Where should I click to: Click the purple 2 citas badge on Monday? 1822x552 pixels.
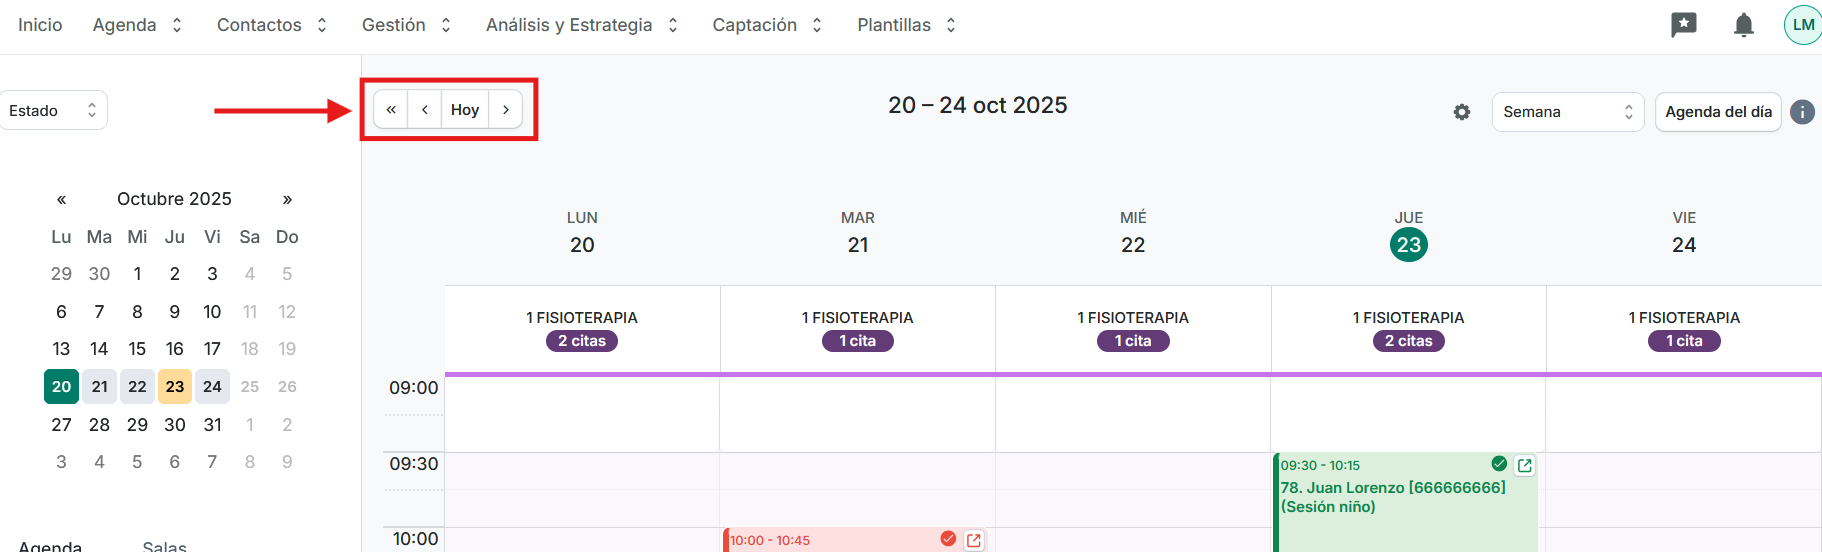point(582,341)
